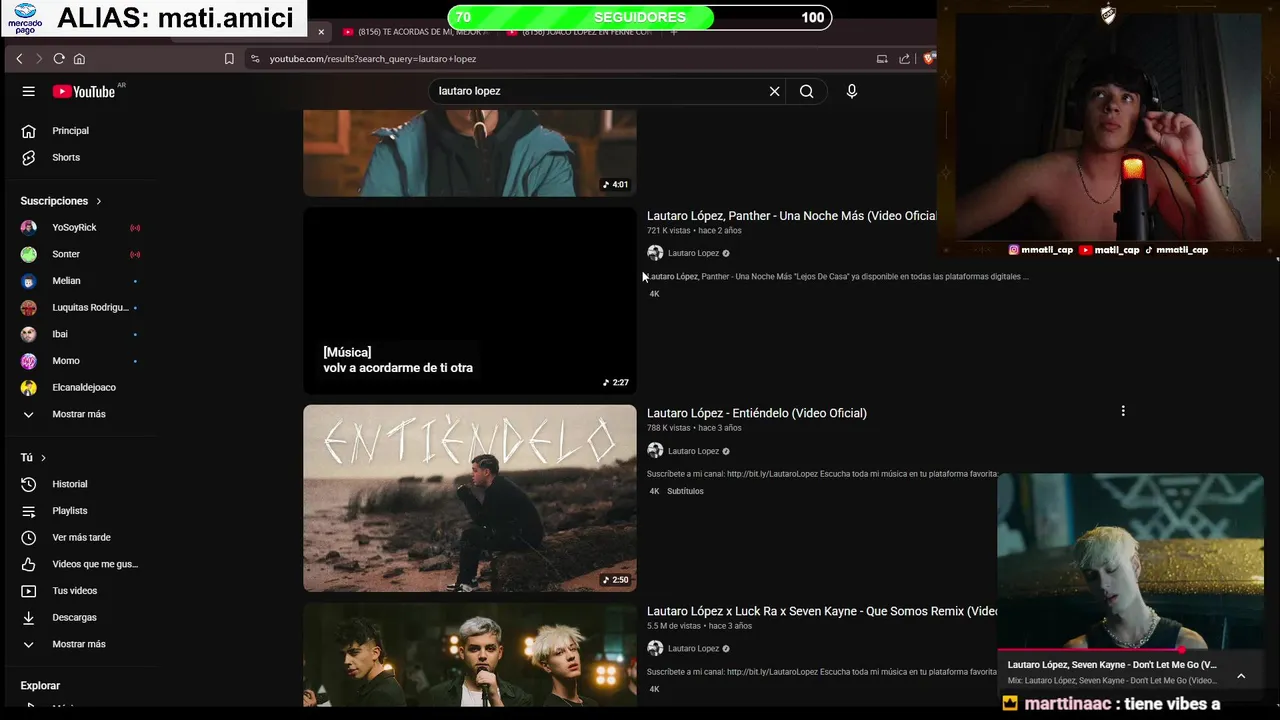Open Que Somos Remix video title
Image resolution: width=1280 pixels, height=720 pixels.
tap(822, 611)
